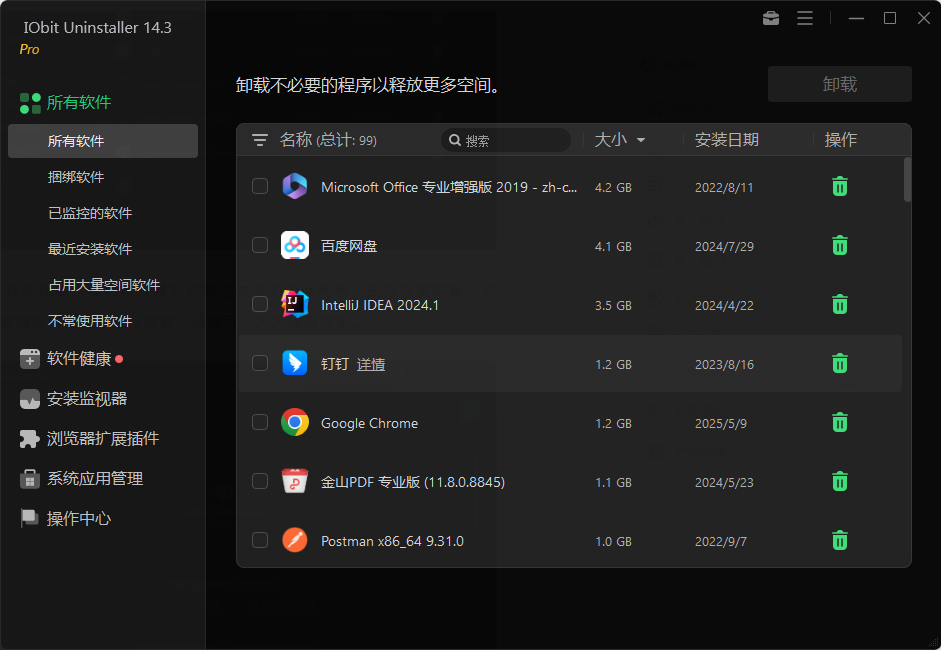The width and height of the screenshot is (941, 650).
Task: Delete Microsoft Office with its trash icon
Action: coord(840,187)
